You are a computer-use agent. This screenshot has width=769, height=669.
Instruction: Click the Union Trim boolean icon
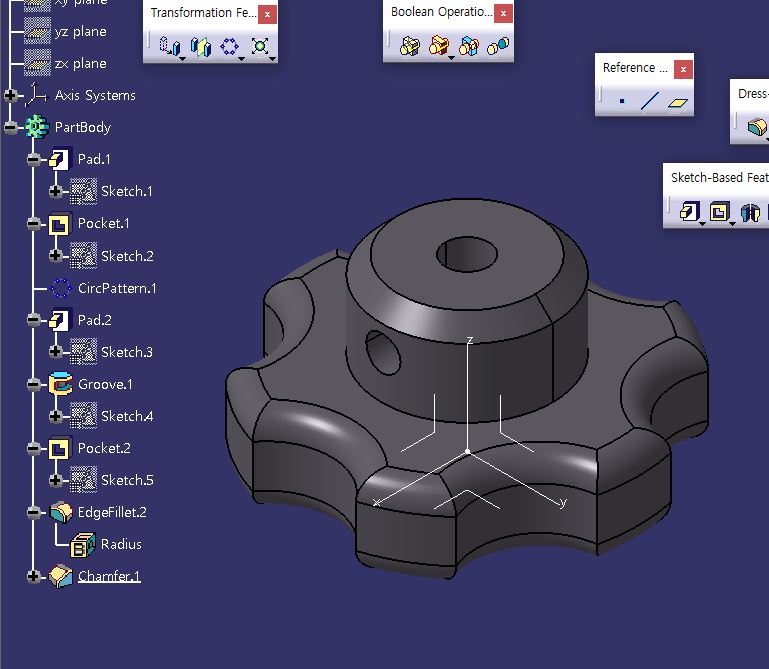469,46
